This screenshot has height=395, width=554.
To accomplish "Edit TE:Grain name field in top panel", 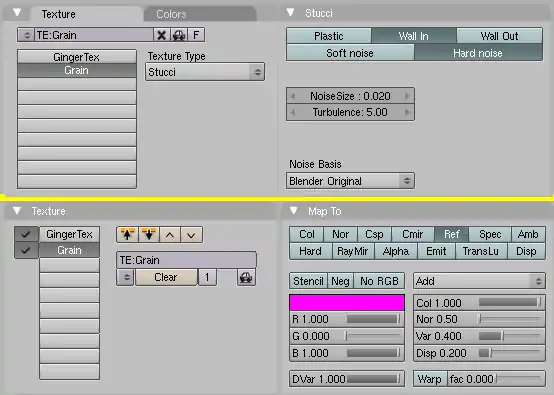I will tap(94, 35).
